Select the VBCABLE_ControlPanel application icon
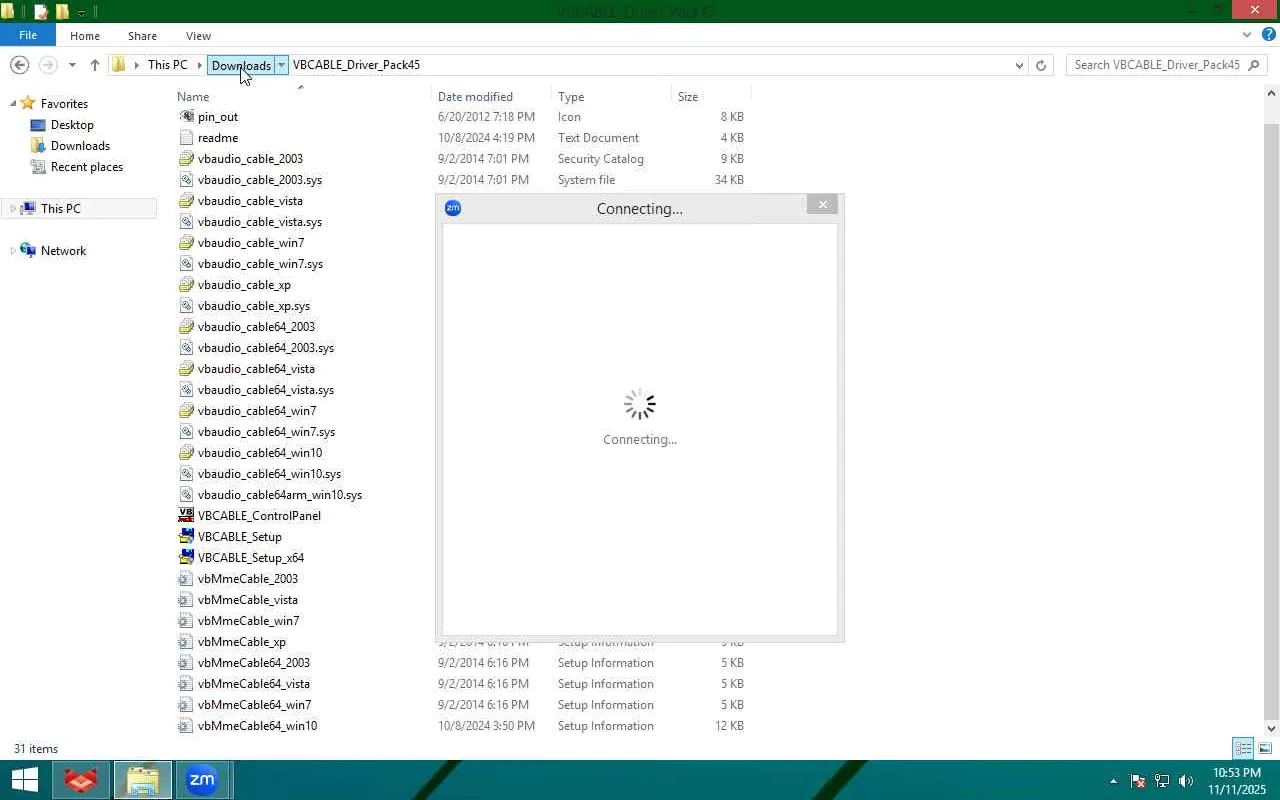 click(186, 516)
